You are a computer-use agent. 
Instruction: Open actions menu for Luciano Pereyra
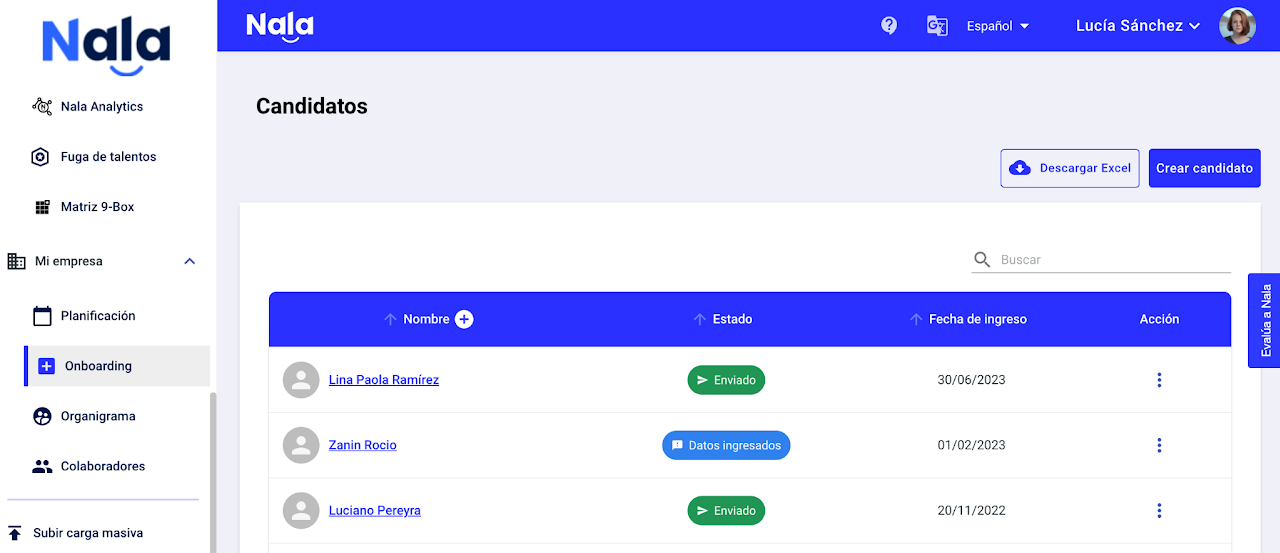pos(1159,511)
